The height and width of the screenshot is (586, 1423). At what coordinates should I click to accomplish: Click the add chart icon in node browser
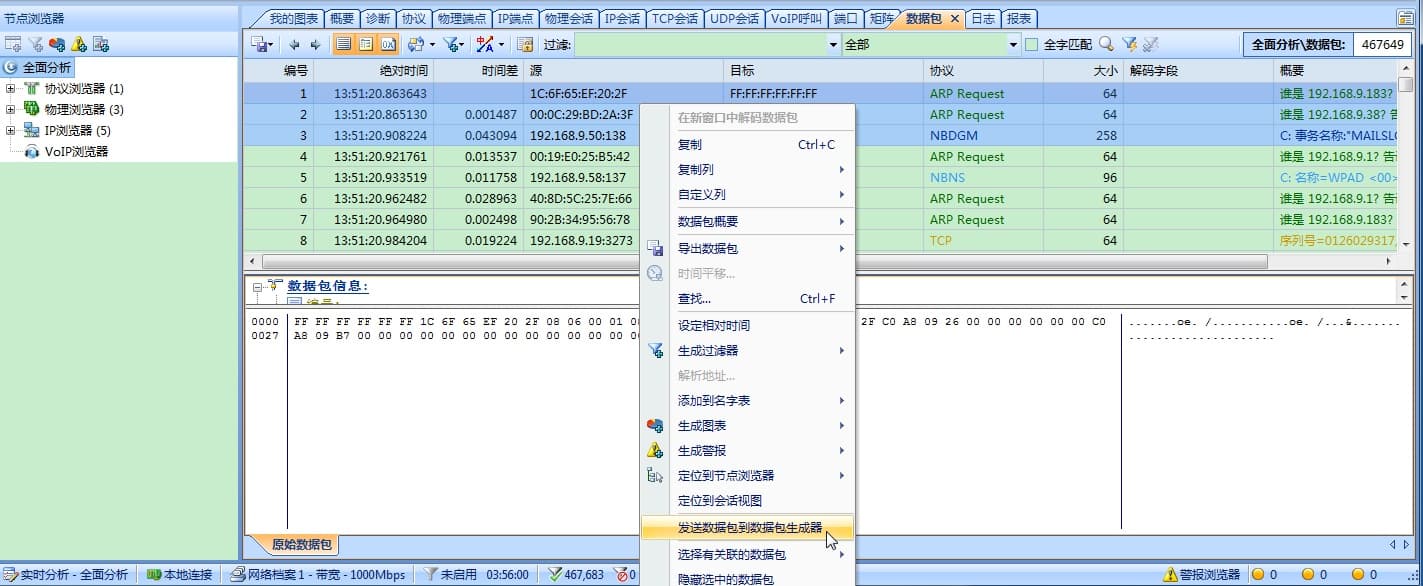57,44
